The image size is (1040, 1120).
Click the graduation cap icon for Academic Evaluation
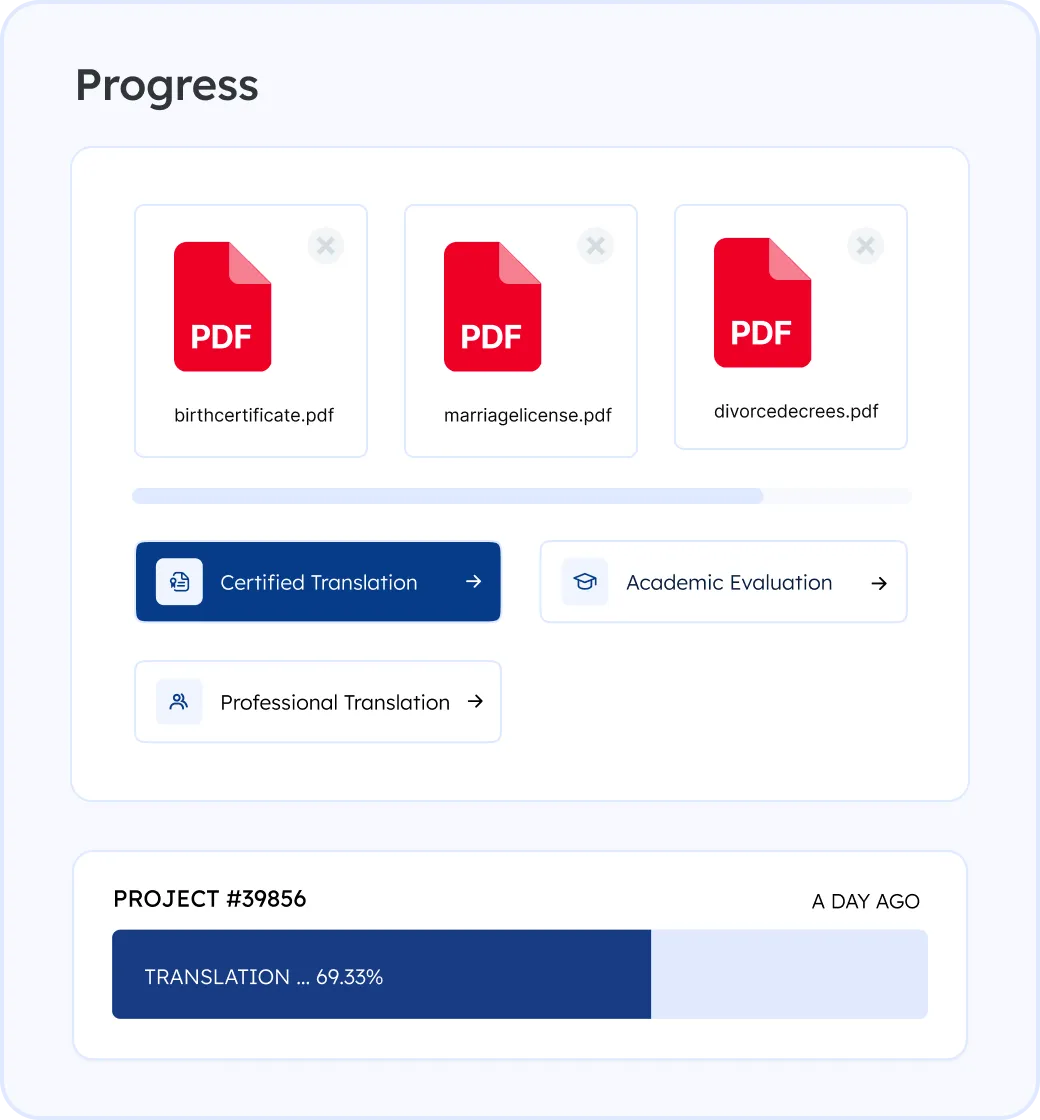584,581
